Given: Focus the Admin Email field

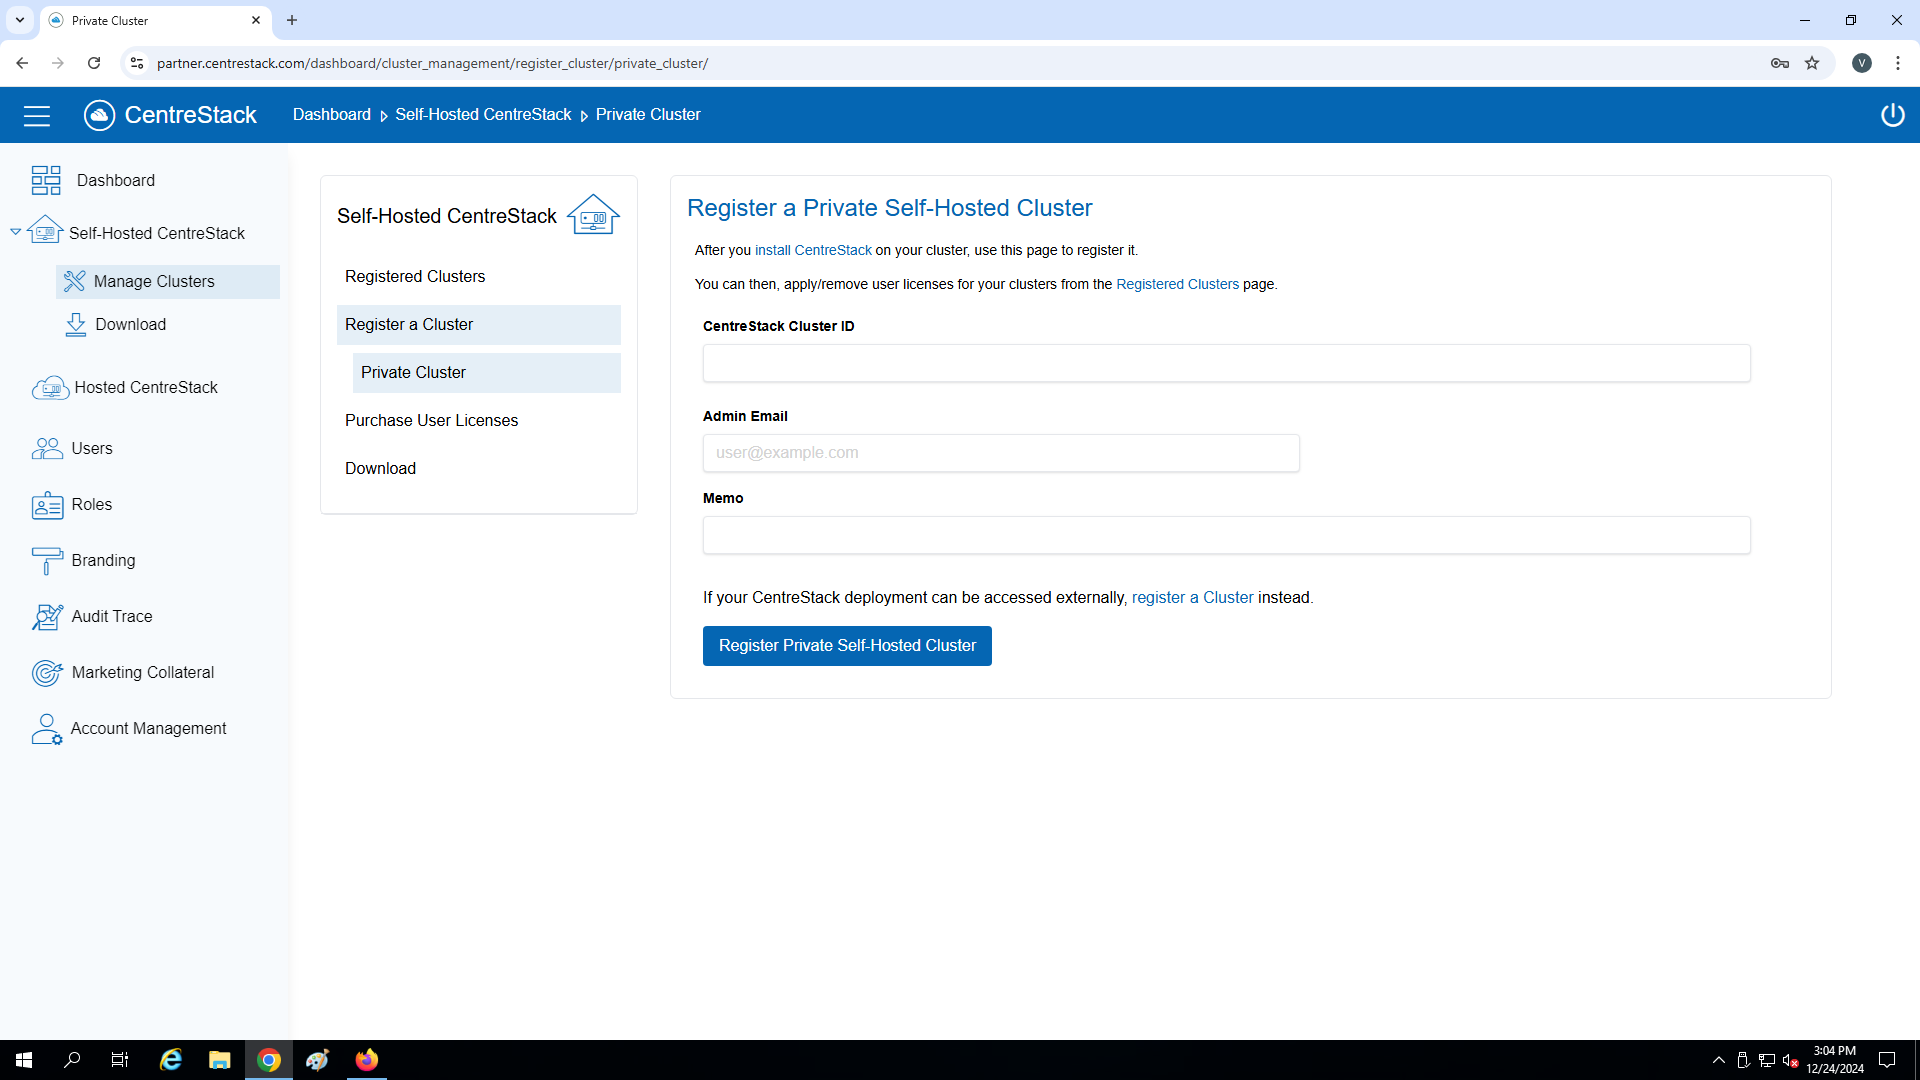Looking at the screenshot, I should click(1001, 453).
